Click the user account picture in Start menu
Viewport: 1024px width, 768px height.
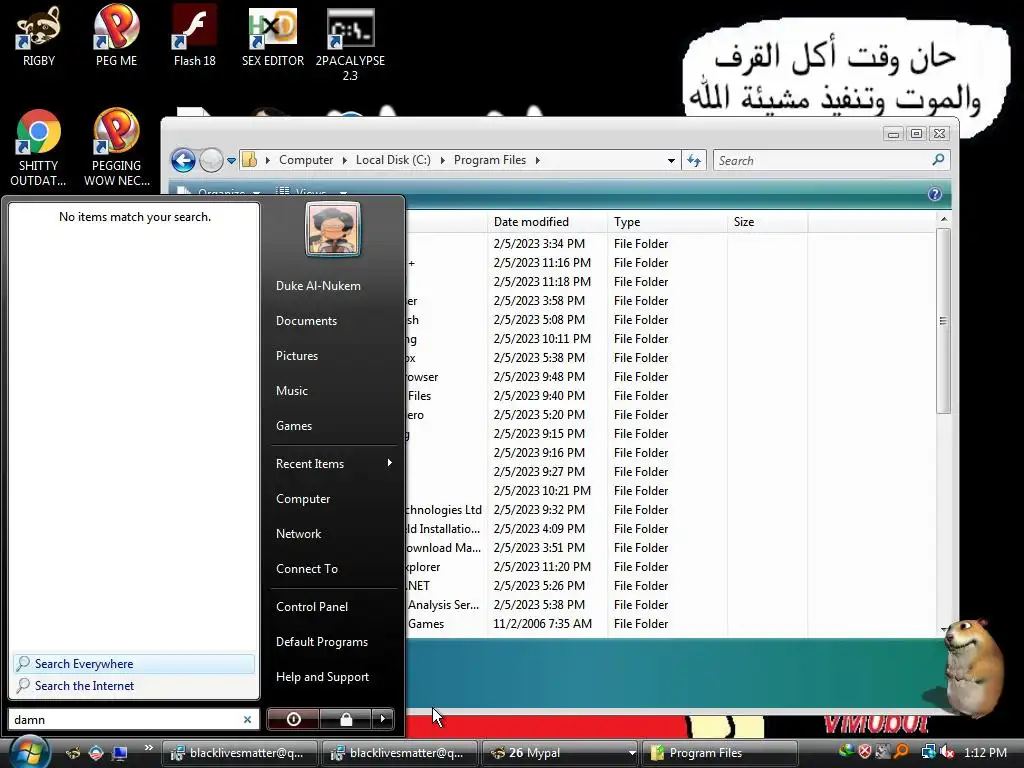click(332, 229)
